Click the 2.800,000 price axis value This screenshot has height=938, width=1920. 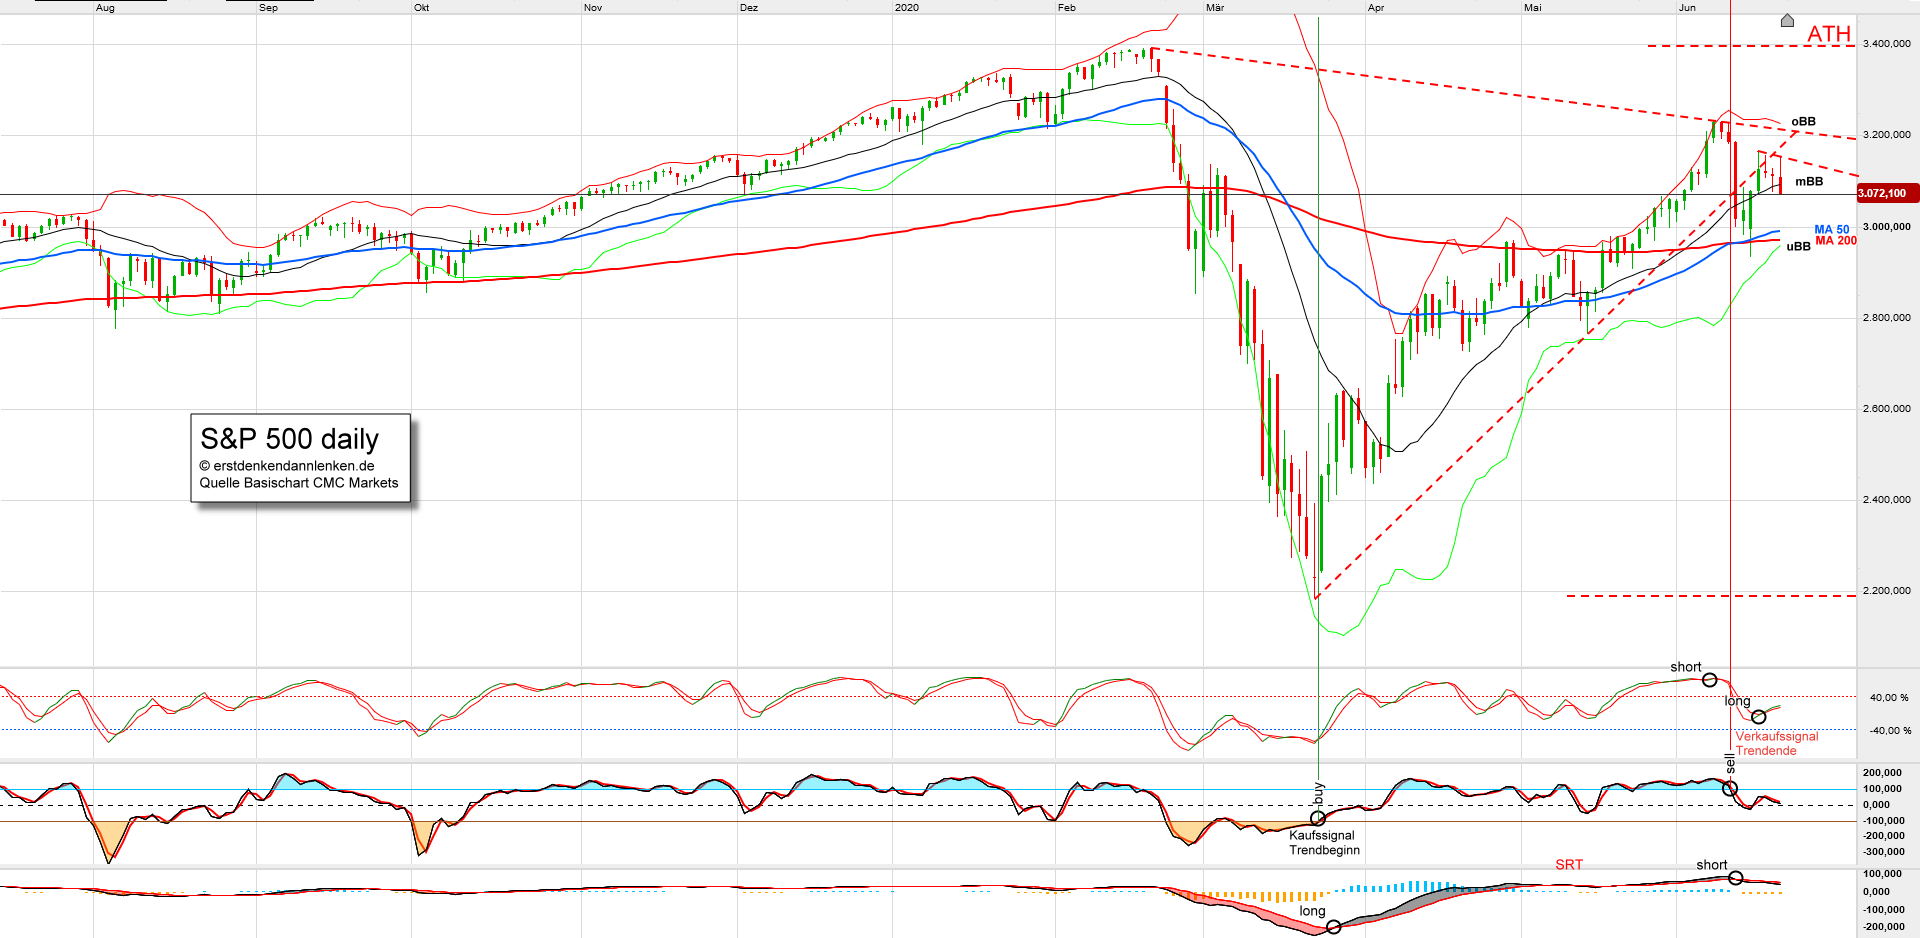pos(1886,318)
